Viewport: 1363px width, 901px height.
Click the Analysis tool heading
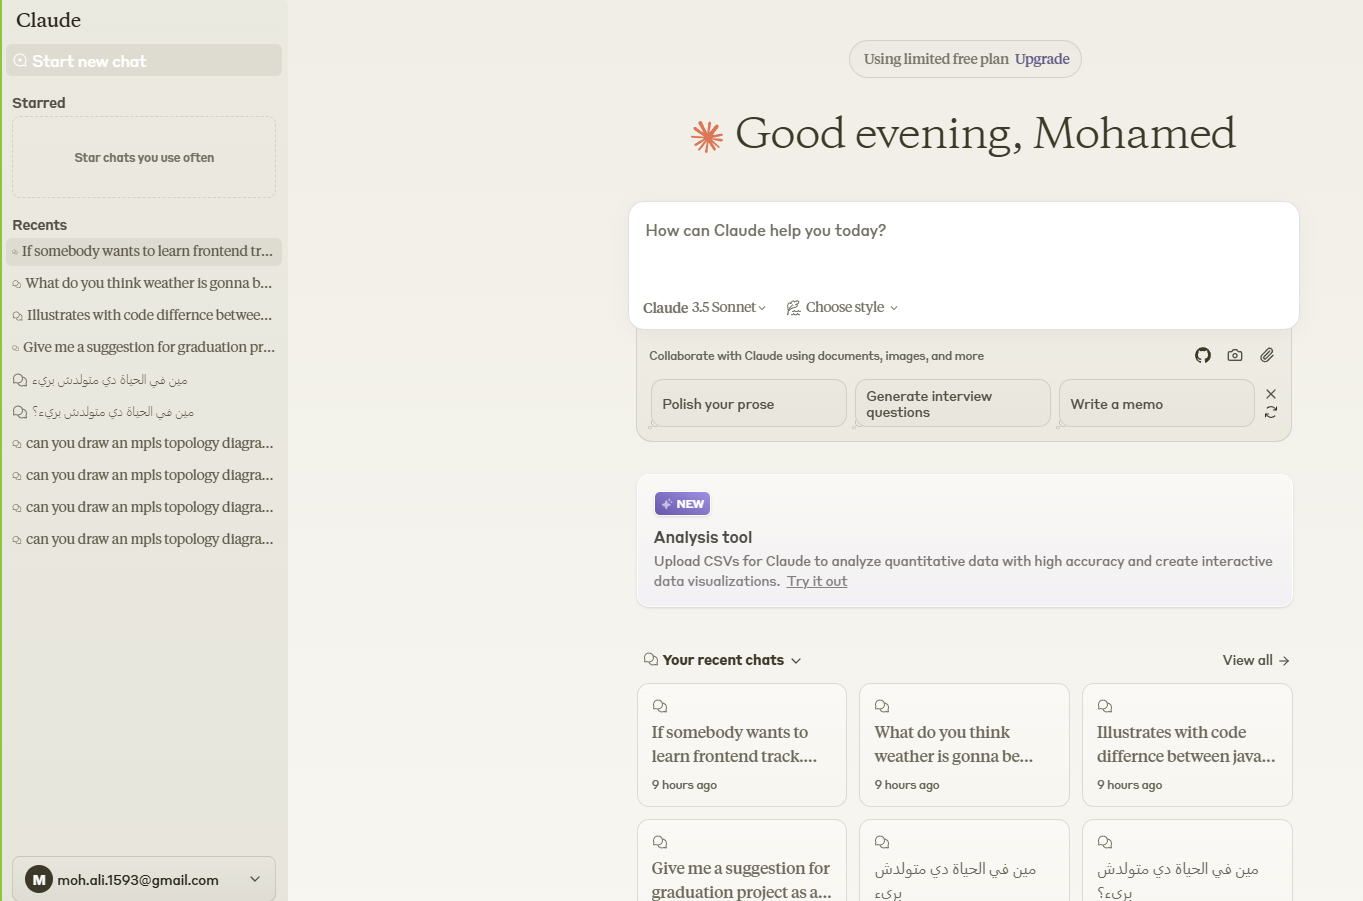point(703,537)
